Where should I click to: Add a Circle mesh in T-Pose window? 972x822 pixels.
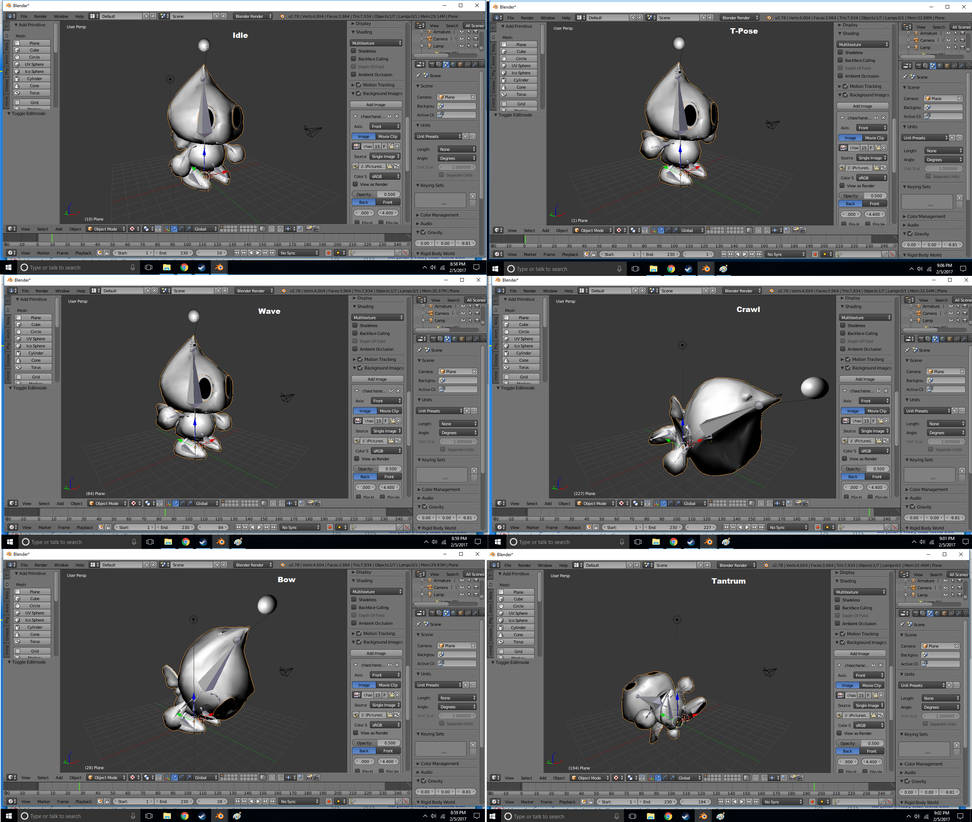(x=521, y=58)
